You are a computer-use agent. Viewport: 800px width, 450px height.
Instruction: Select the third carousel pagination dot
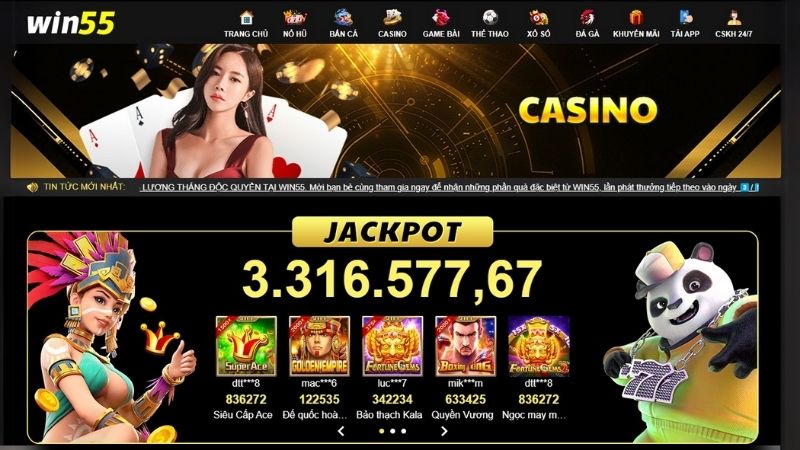click(404, 431)
